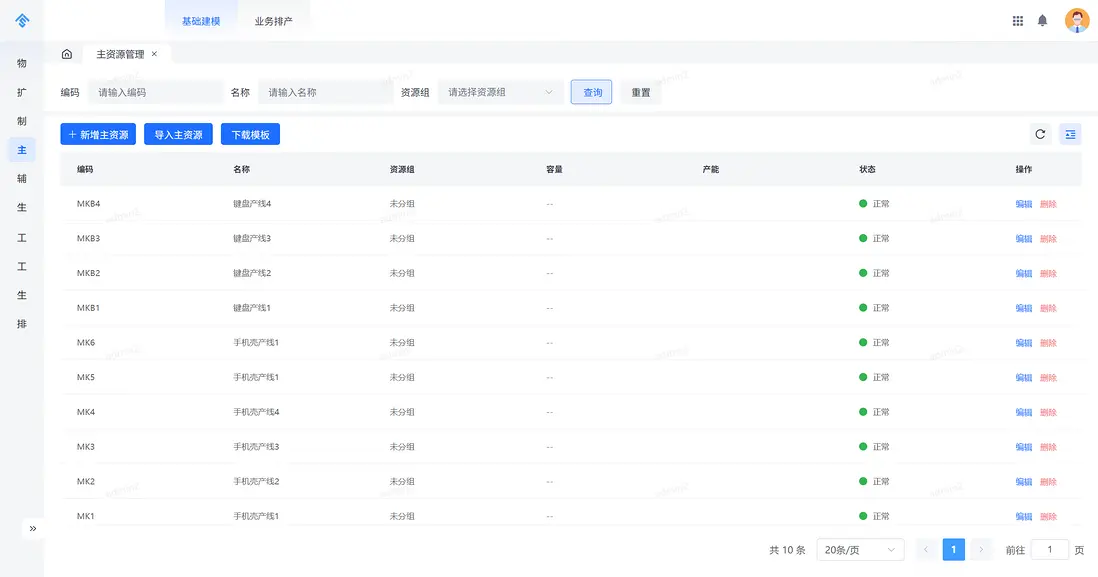Click the 共 10 条 total count text
Viewport: 1098px width, 577px height.
point(787,550)
